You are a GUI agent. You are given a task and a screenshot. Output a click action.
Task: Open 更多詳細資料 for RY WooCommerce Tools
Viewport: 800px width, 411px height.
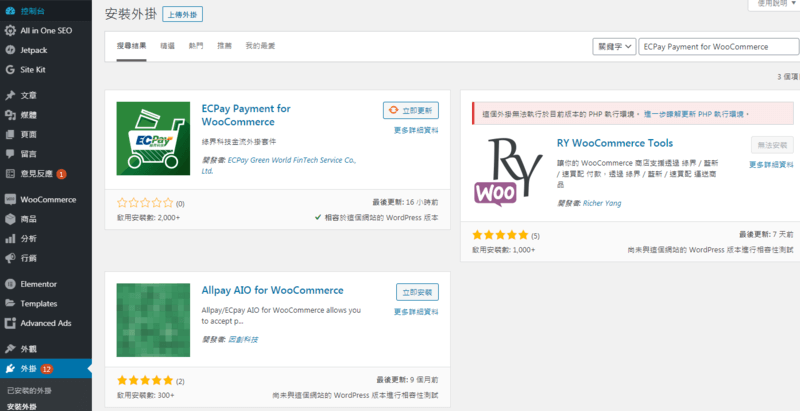point(770,165)
